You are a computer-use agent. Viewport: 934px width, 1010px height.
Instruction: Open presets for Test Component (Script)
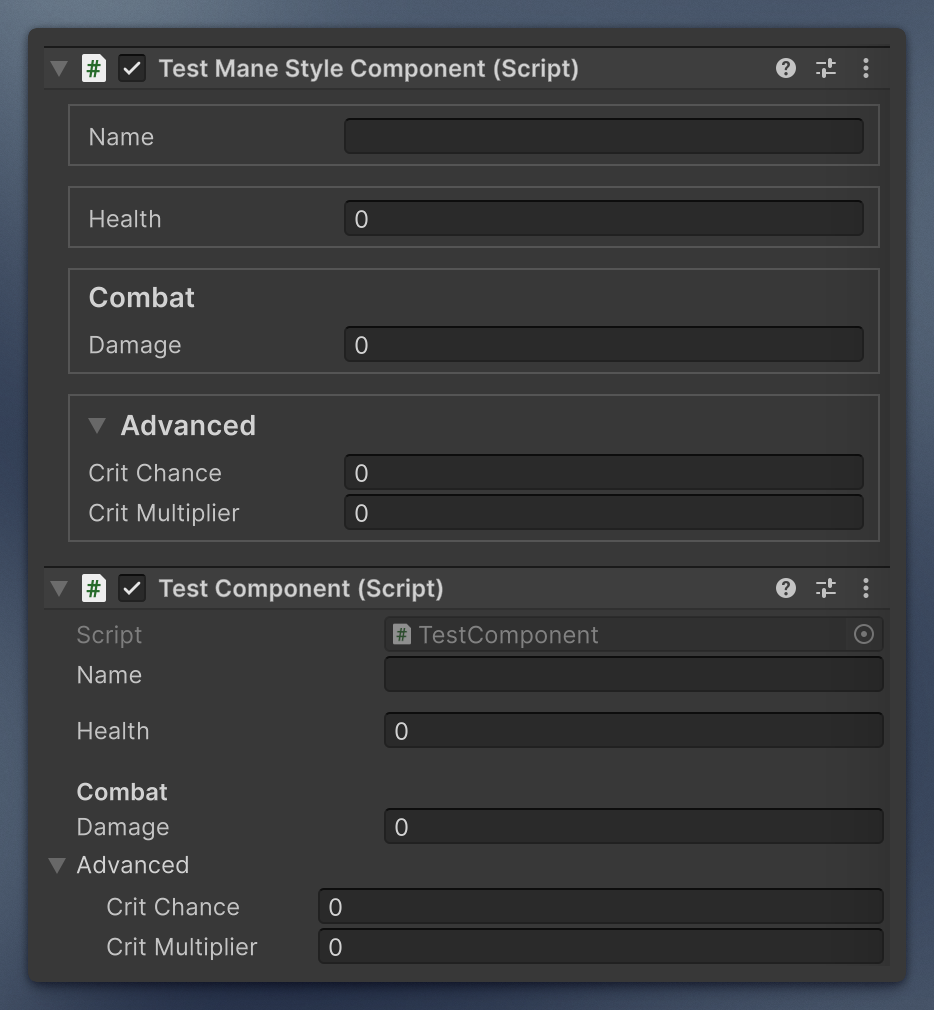tap(825, 587)
